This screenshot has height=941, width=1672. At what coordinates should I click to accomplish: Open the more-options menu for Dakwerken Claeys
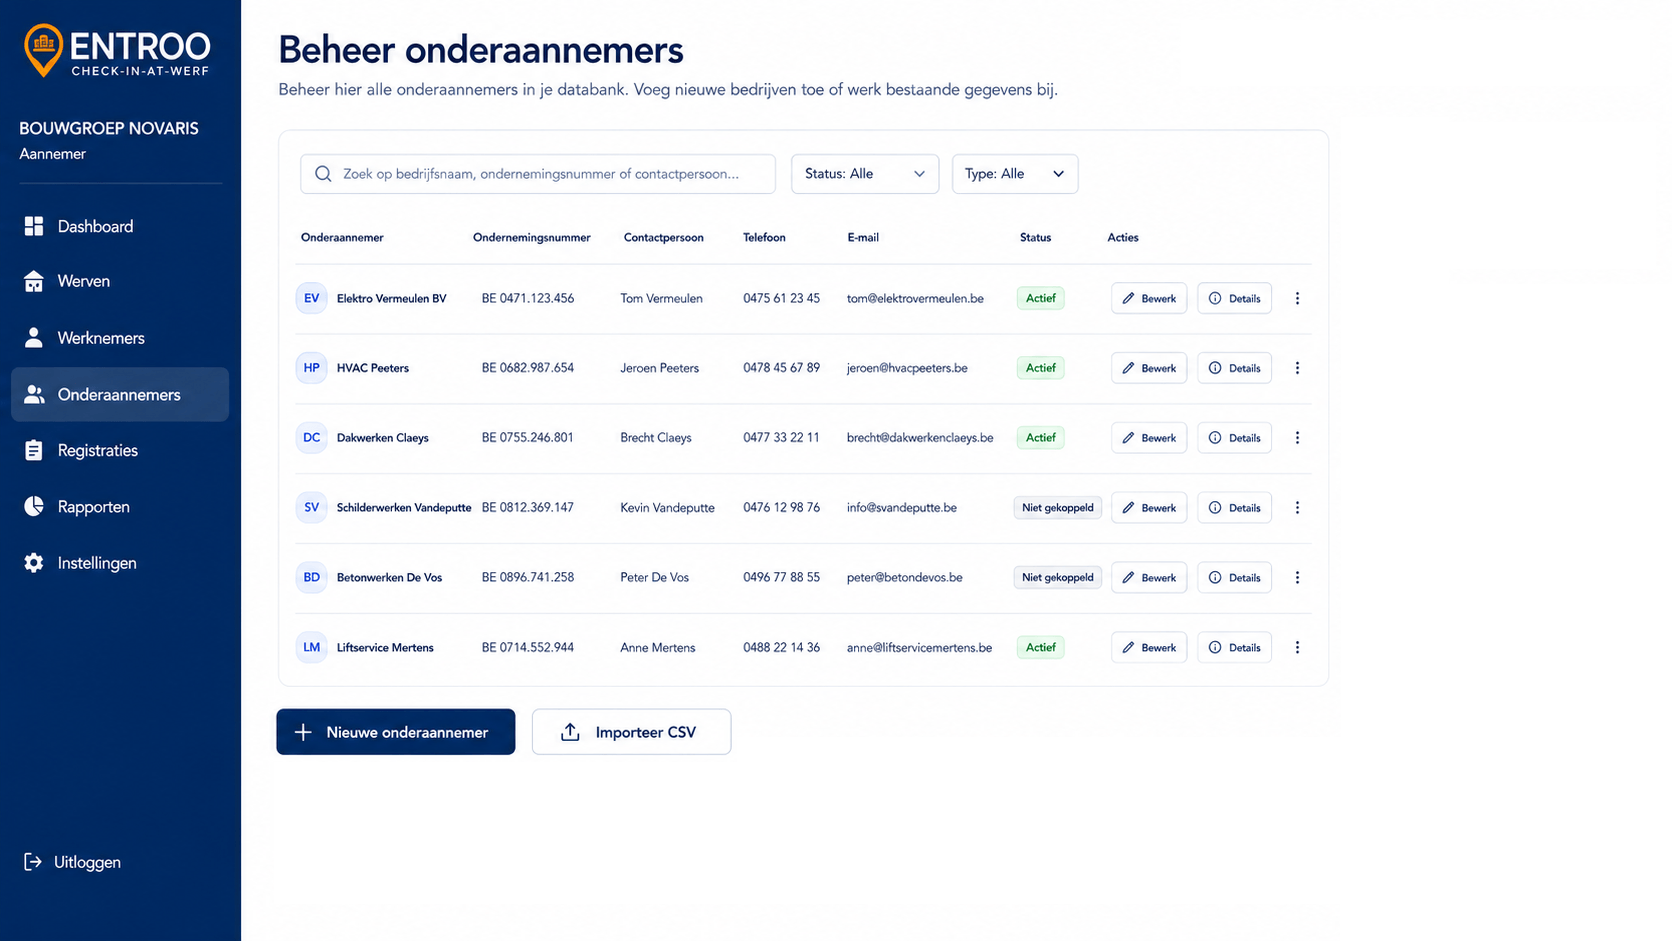(x=1297, y=438)
